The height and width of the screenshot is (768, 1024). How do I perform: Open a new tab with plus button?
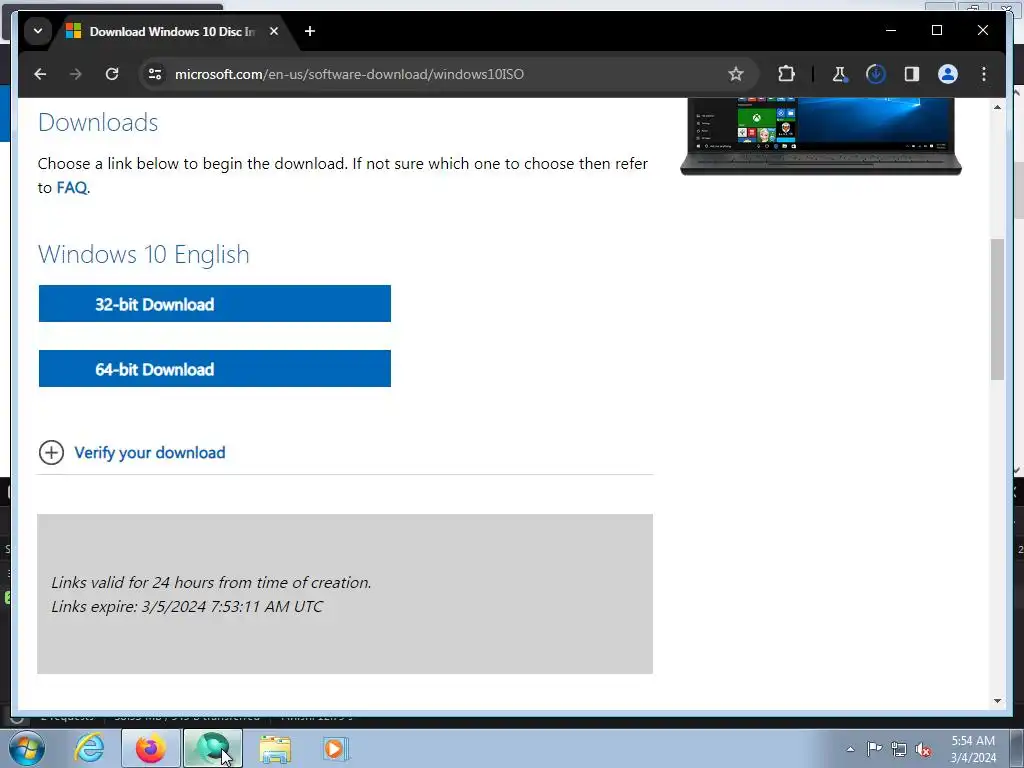point(310,31)
